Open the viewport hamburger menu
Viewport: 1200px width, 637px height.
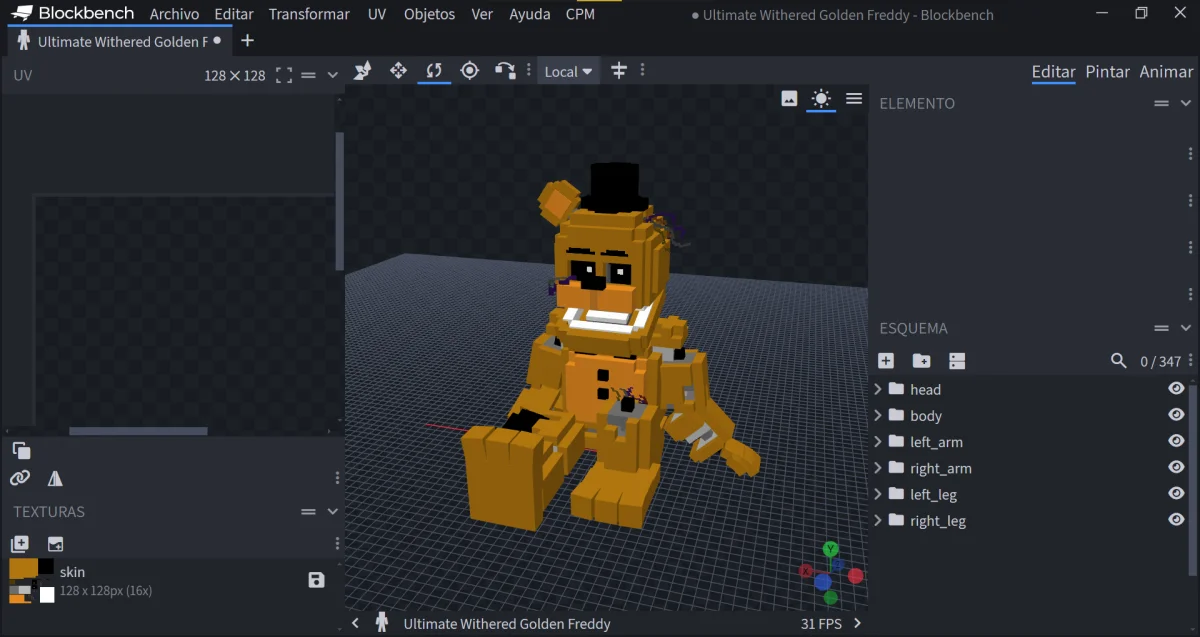(x=854, y=98)
